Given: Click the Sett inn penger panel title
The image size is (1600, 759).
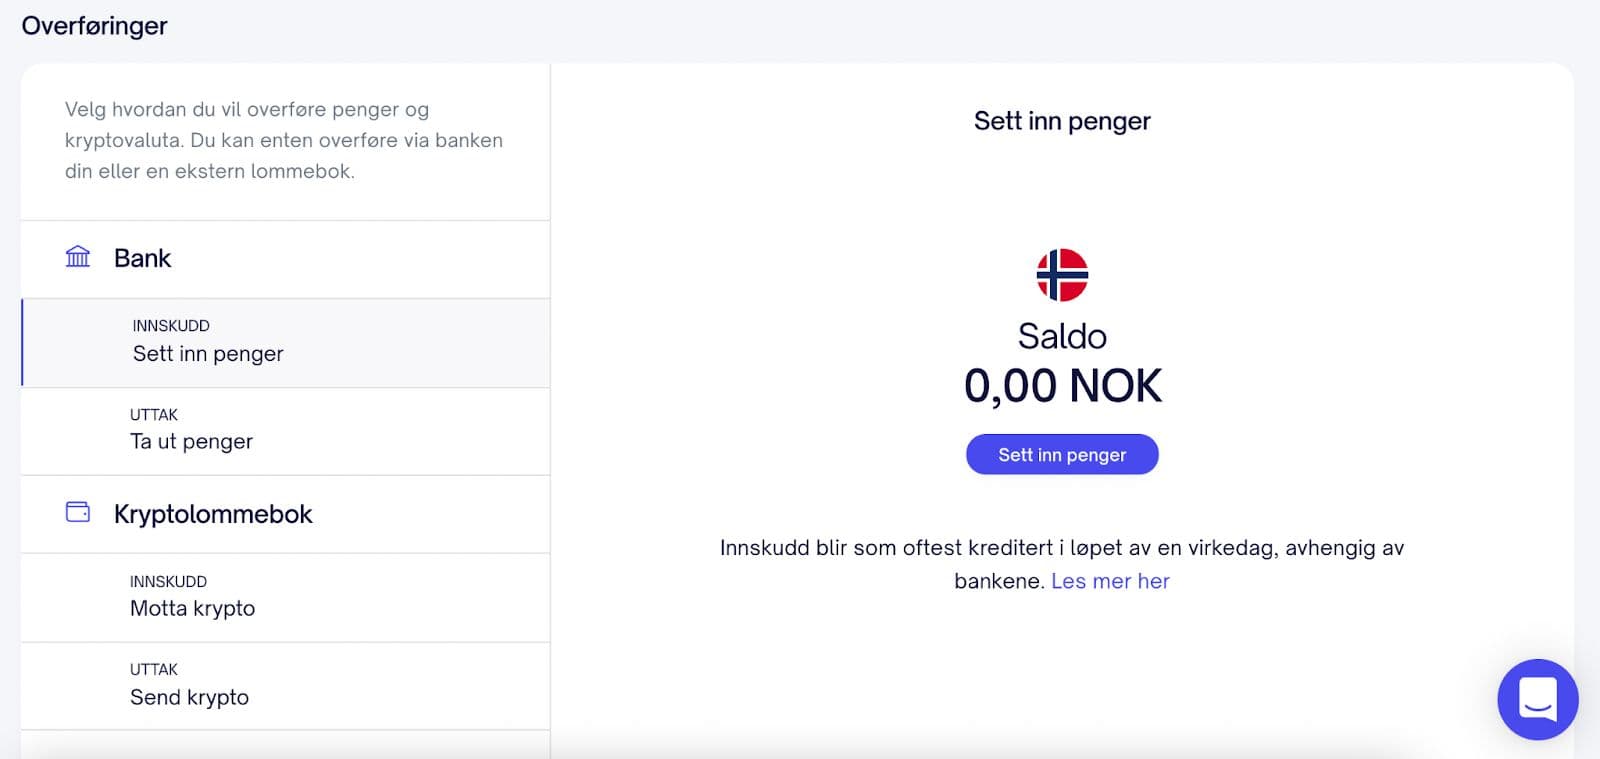Looking at the screenshot, I should click(x=1062, y=121).
